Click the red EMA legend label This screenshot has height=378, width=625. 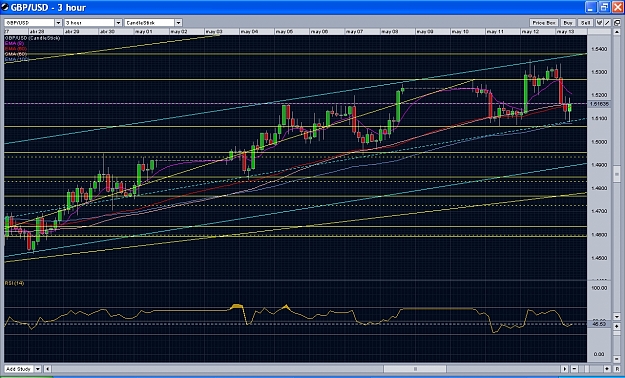point(16,48)
